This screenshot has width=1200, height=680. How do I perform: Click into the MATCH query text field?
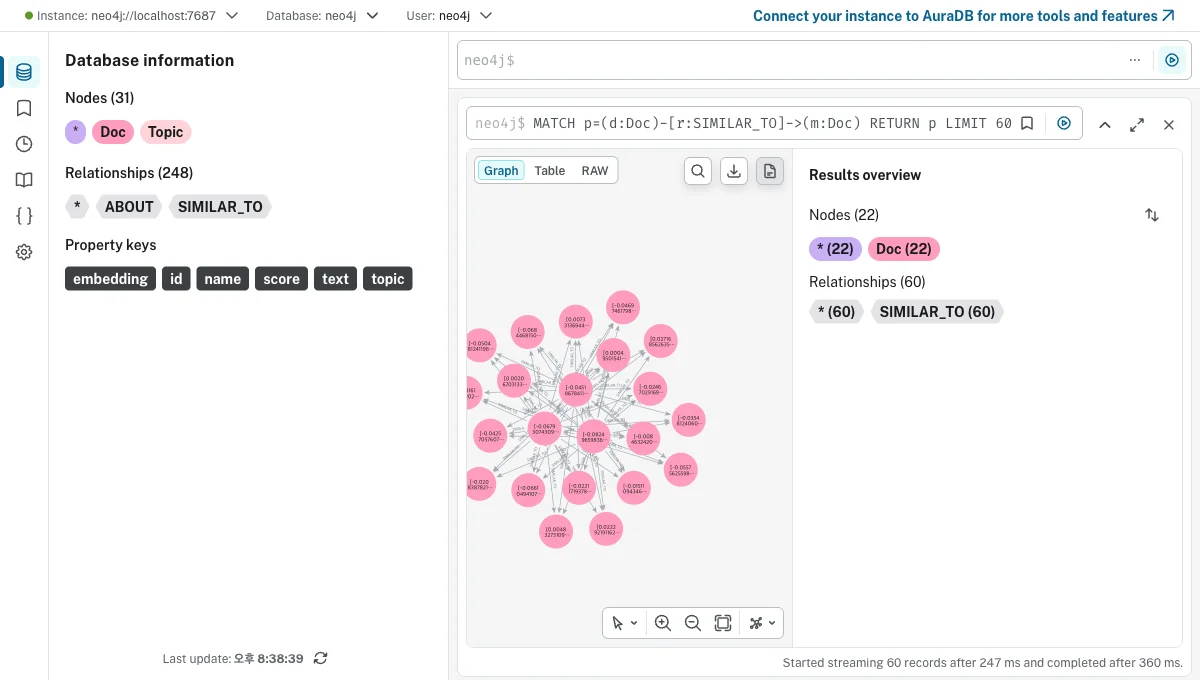tap(772, 123)
